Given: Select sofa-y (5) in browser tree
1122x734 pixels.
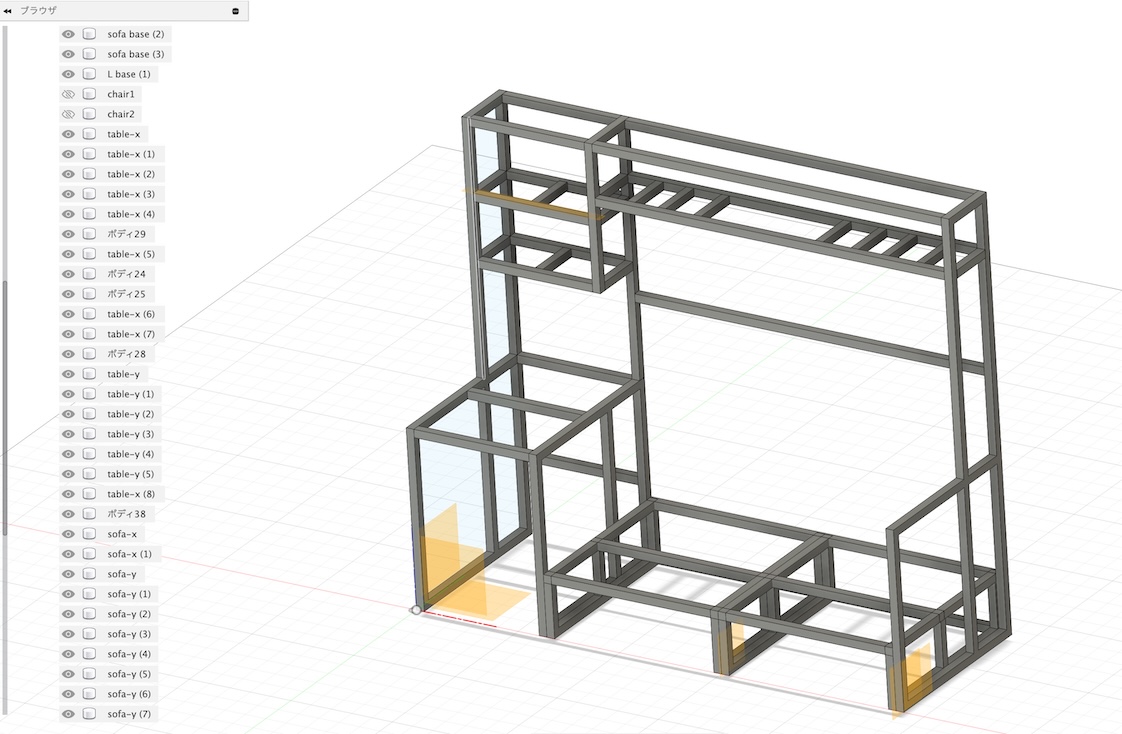Looking at the screenshot, I should tap(129, 674).
